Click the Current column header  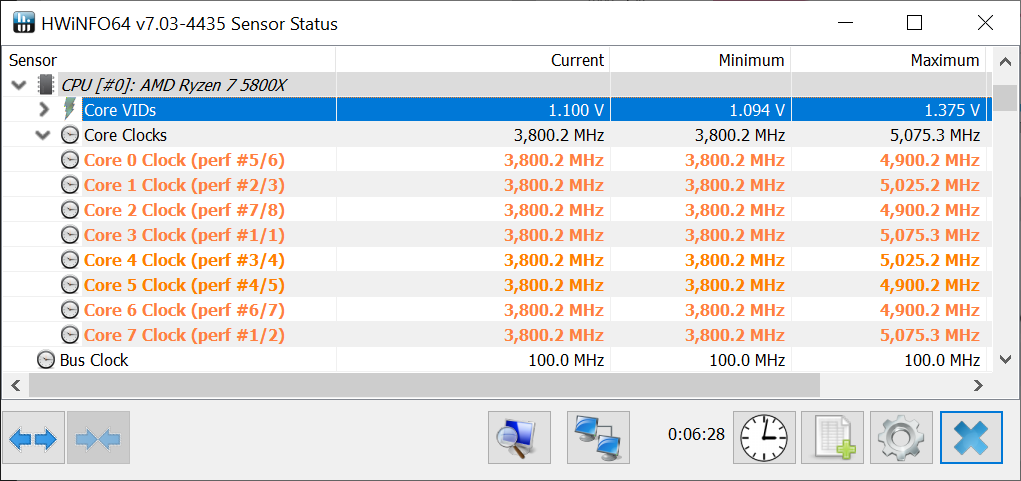click(473, 61)
